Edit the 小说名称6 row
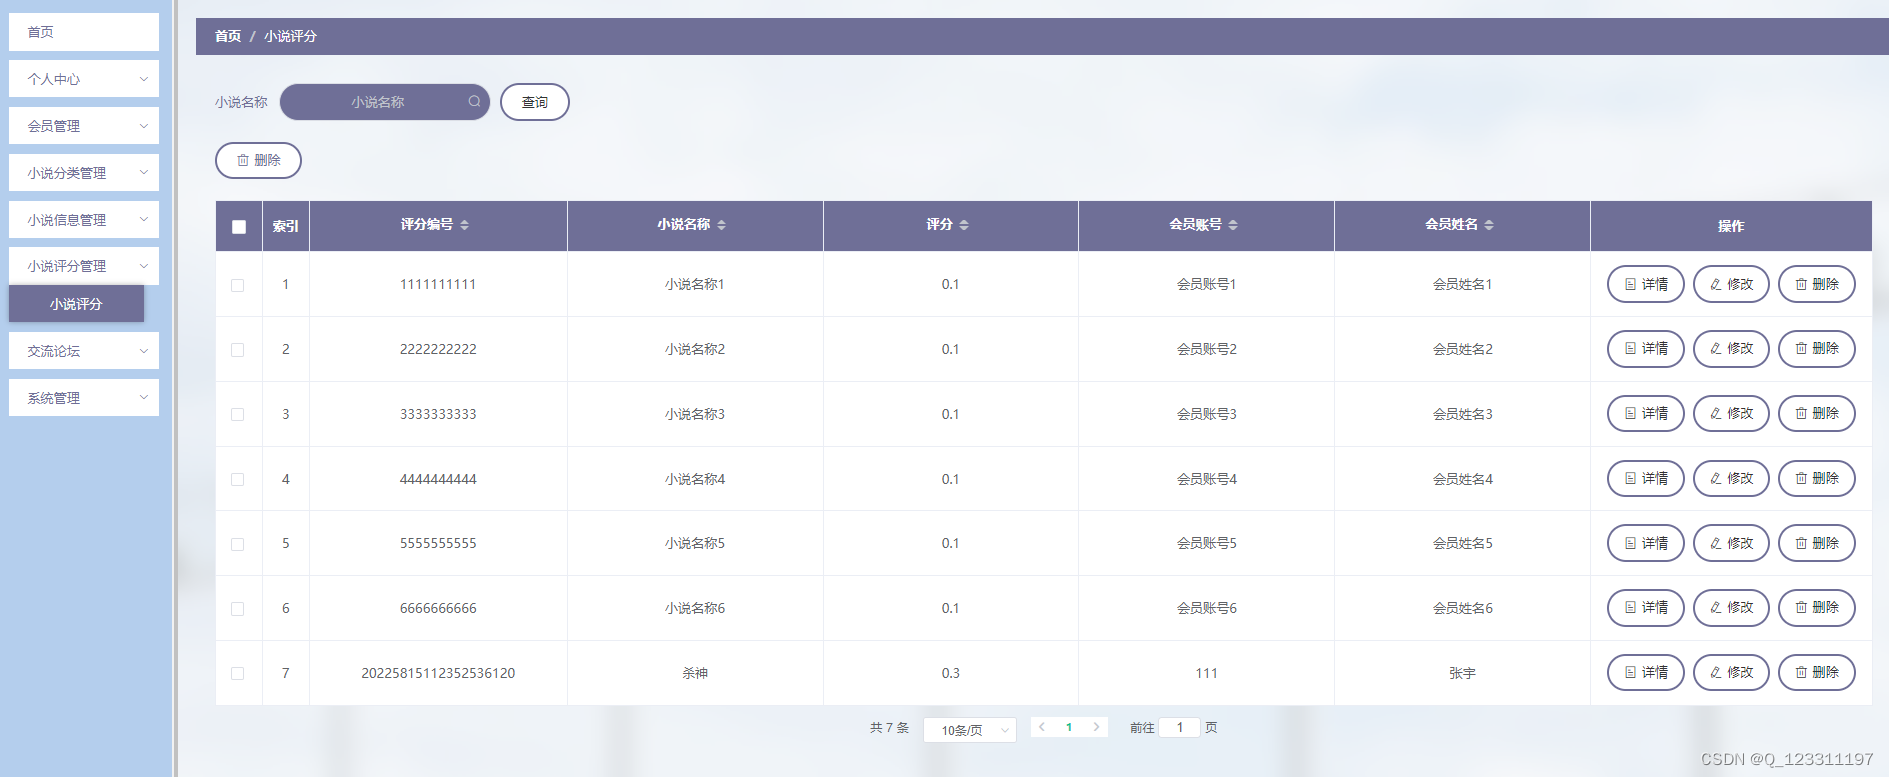The height and width of the screenshot is (777, 1889). (1731, 608)
